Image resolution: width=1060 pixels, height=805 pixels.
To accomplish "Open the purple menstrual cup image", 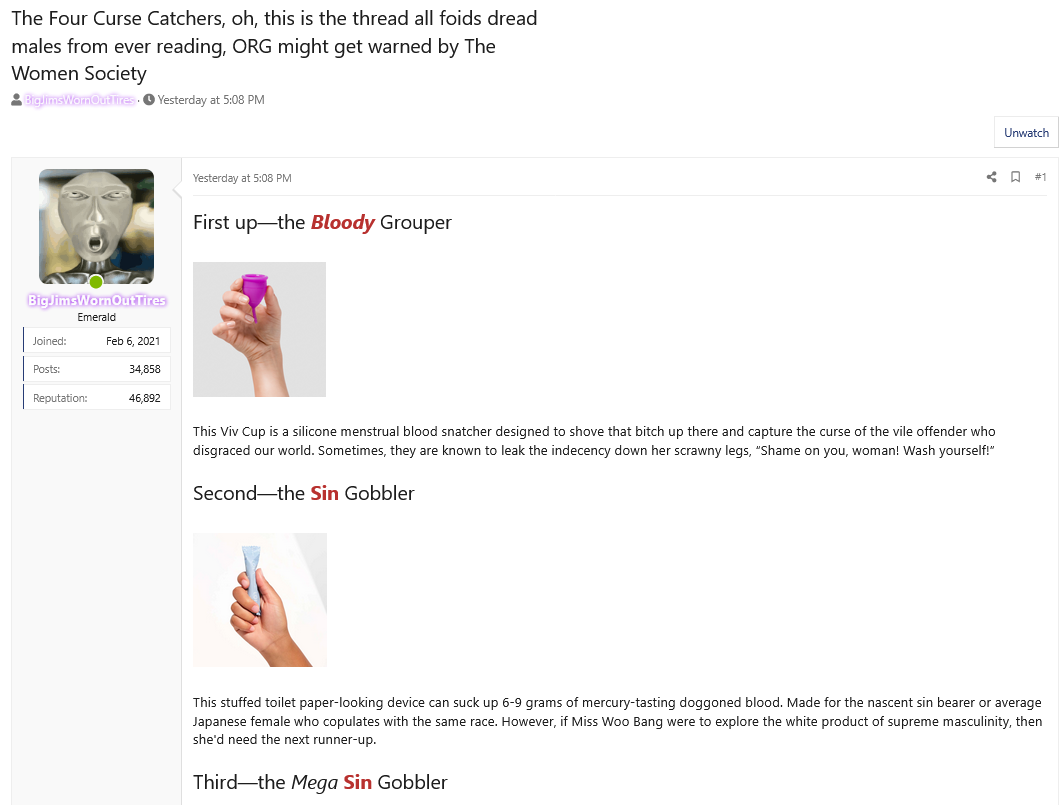I will click(260, 329).
